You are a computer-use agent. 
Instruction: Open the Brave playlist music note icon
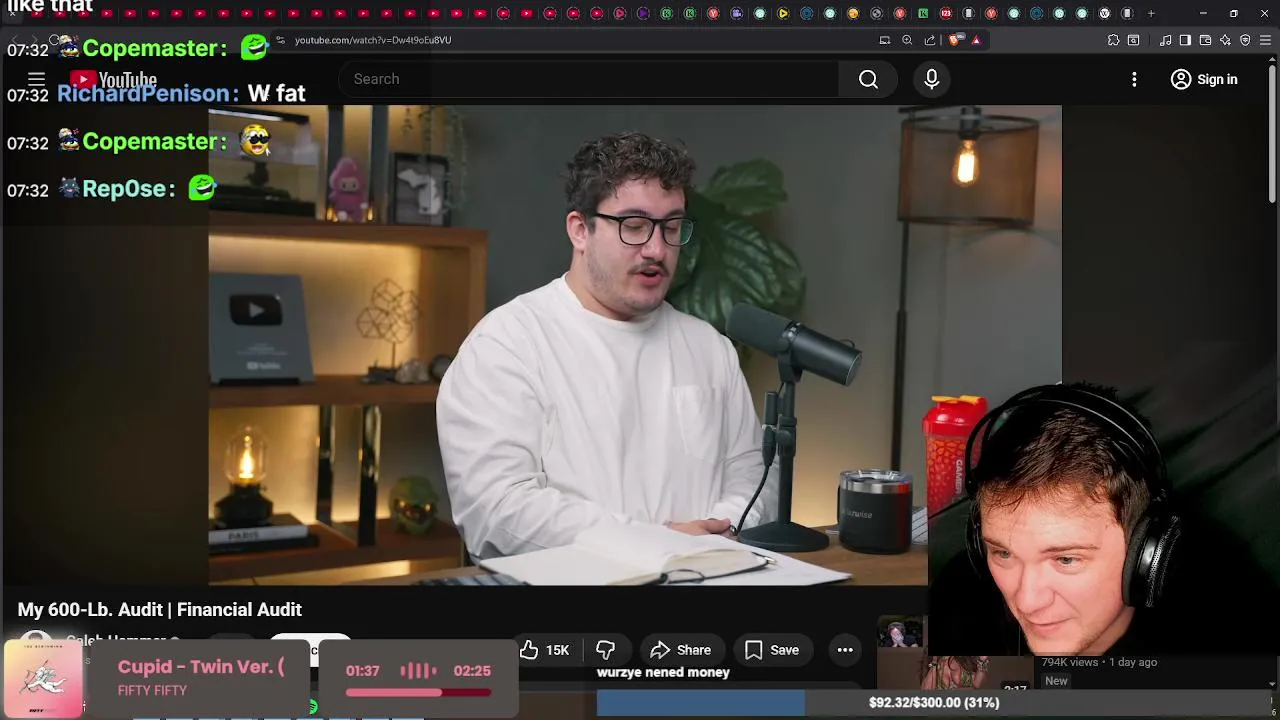pos(1166,40)
